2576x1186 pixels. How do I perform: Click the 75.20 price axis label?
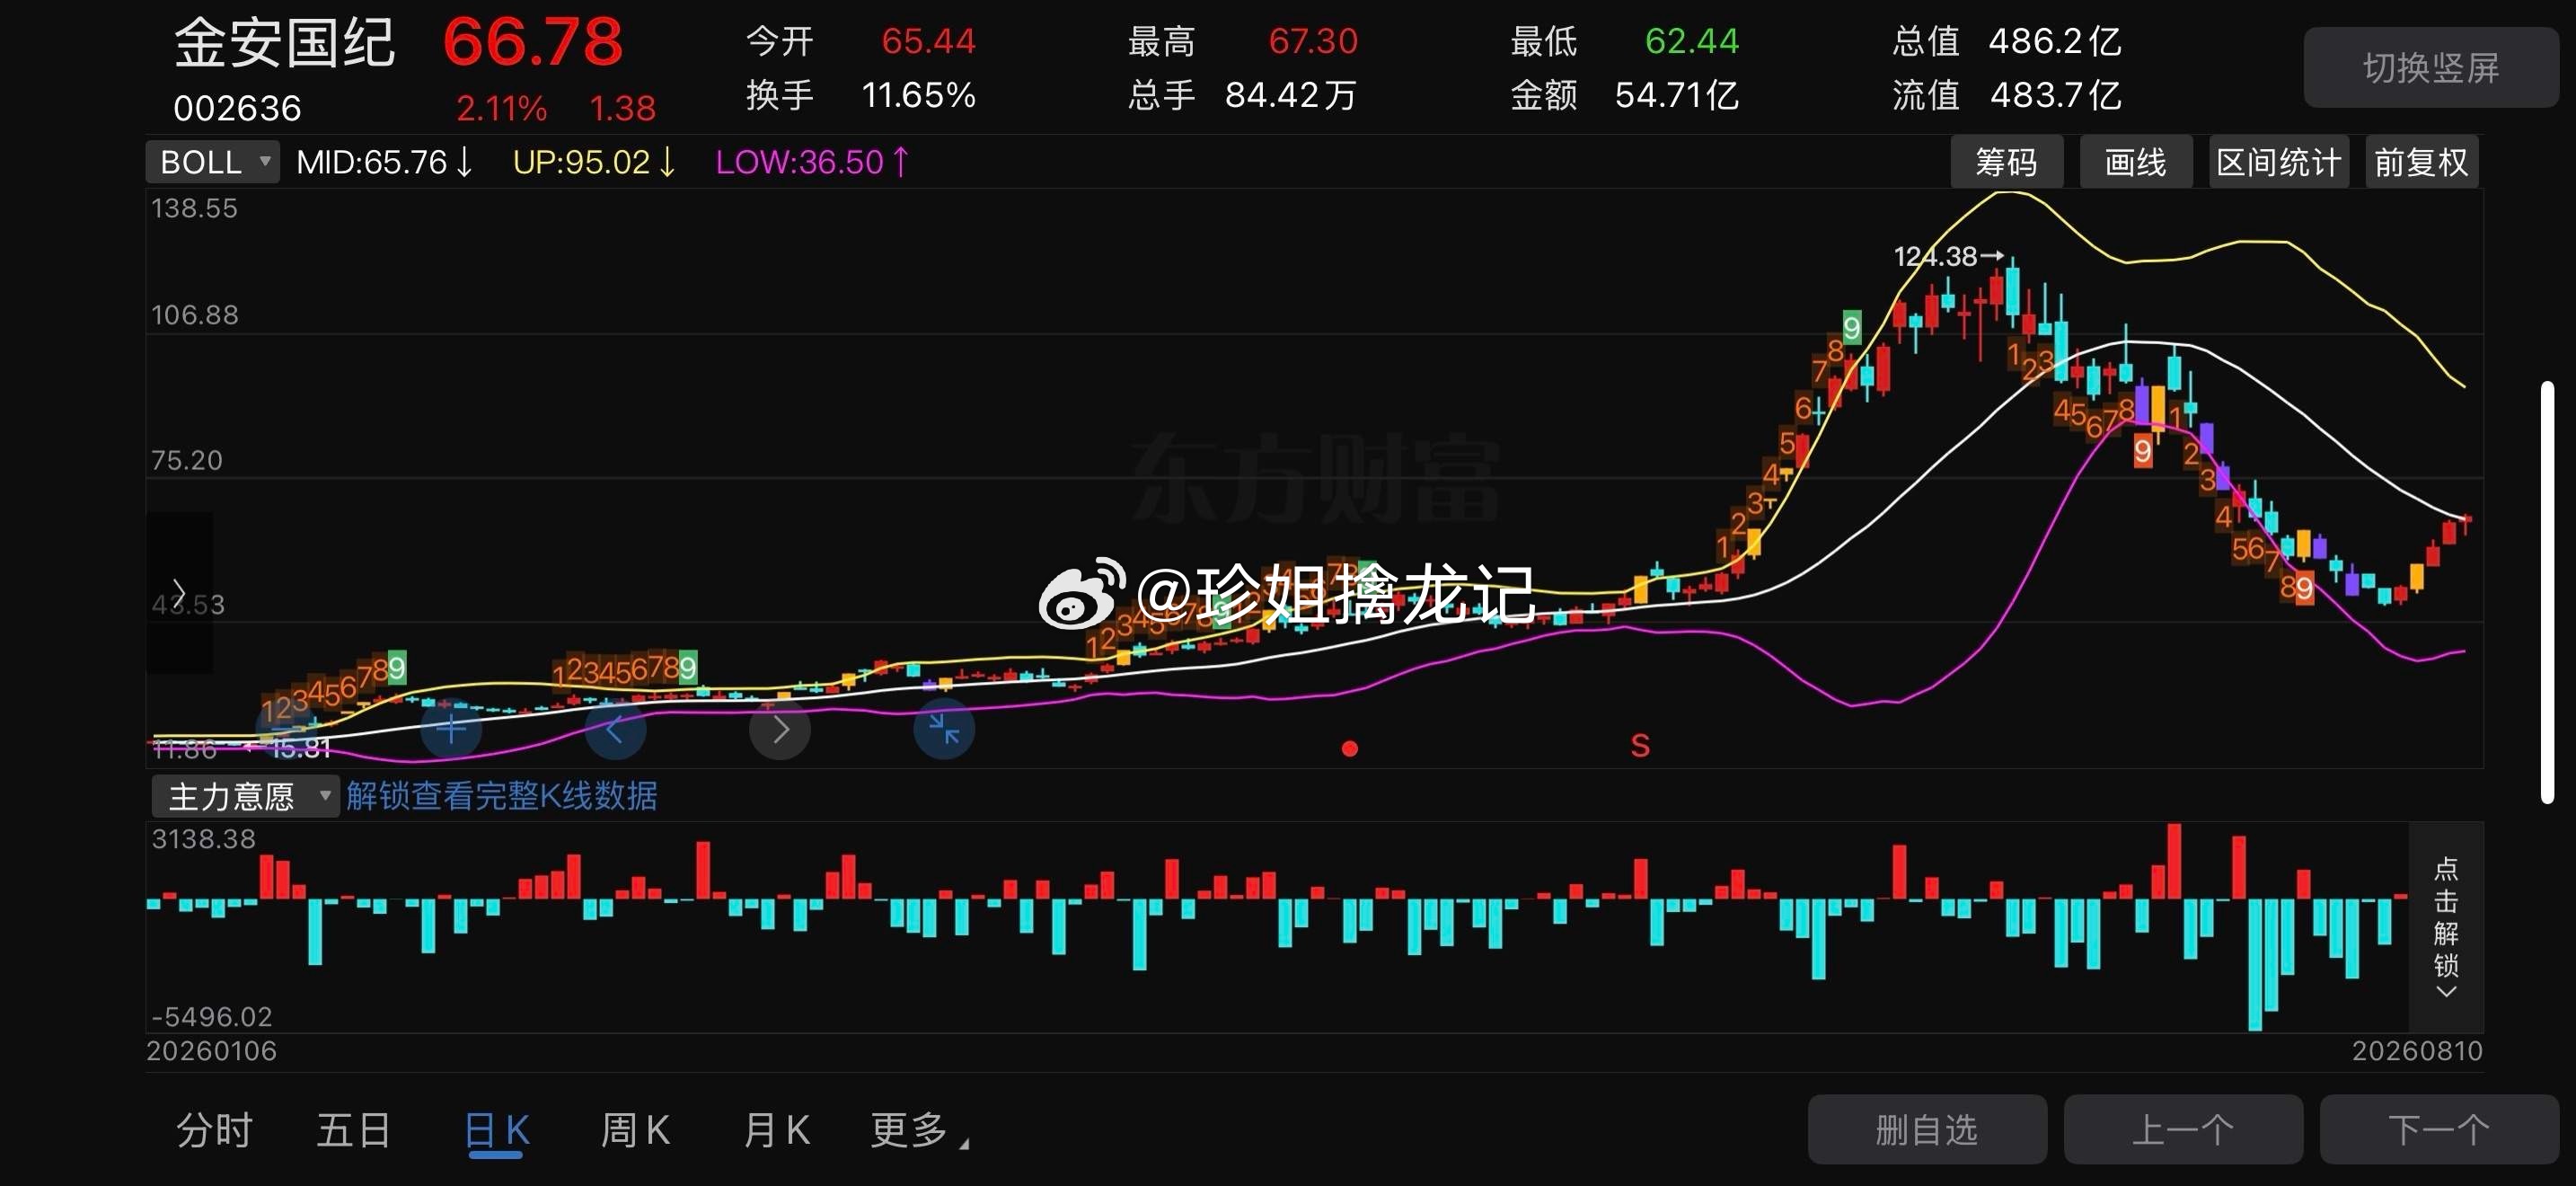186,460
